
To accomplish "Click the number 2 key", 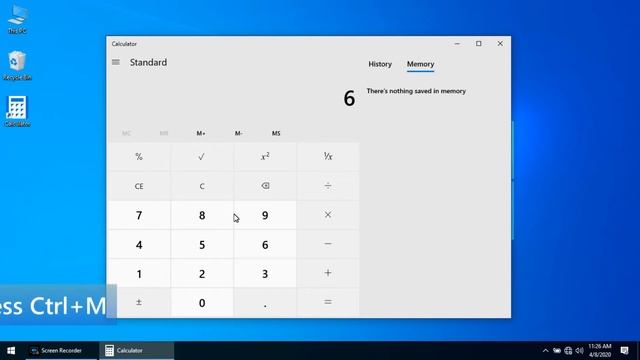I will [202, 273].
